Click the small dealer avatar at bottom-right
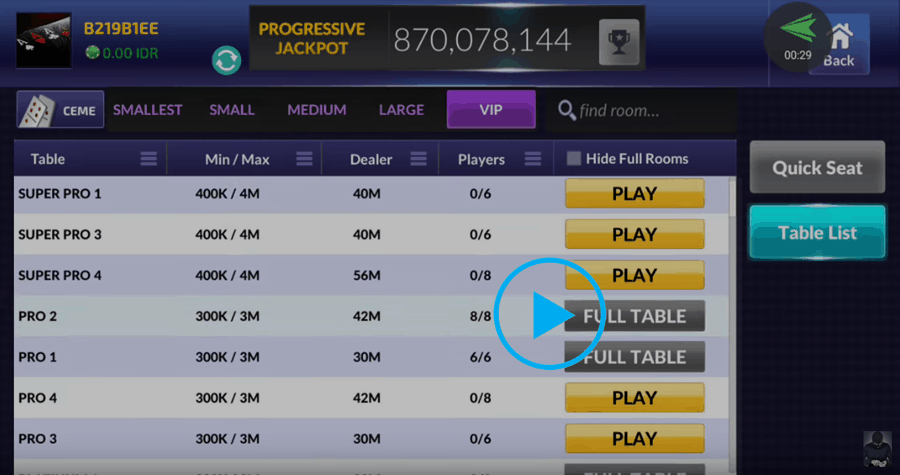Image resolution: width=900 pixels, height=475 pixels. tap(878, 449)
